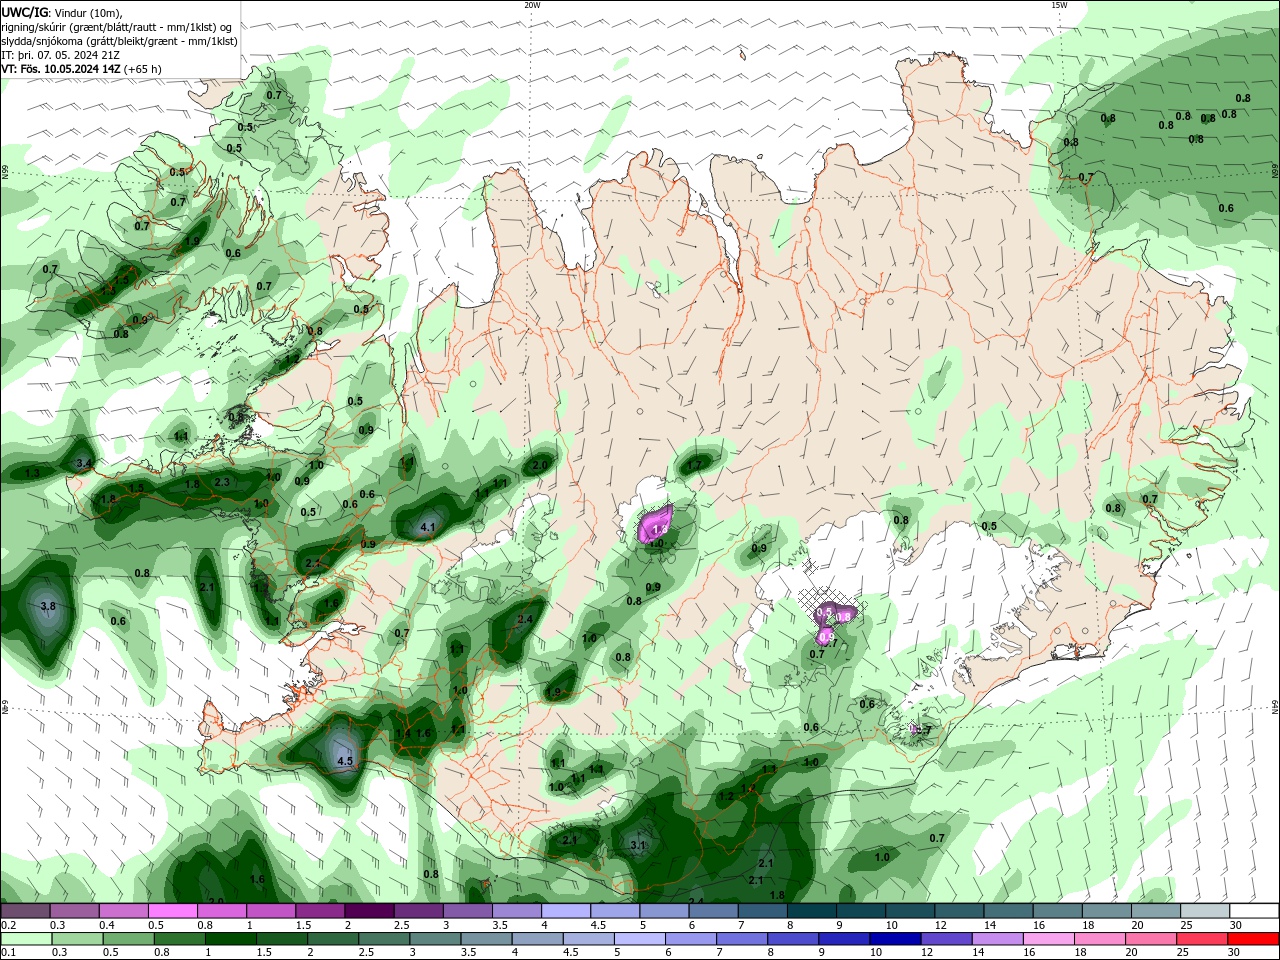Click the palest green 0.1 rain legend swatch

coord(26,939)
